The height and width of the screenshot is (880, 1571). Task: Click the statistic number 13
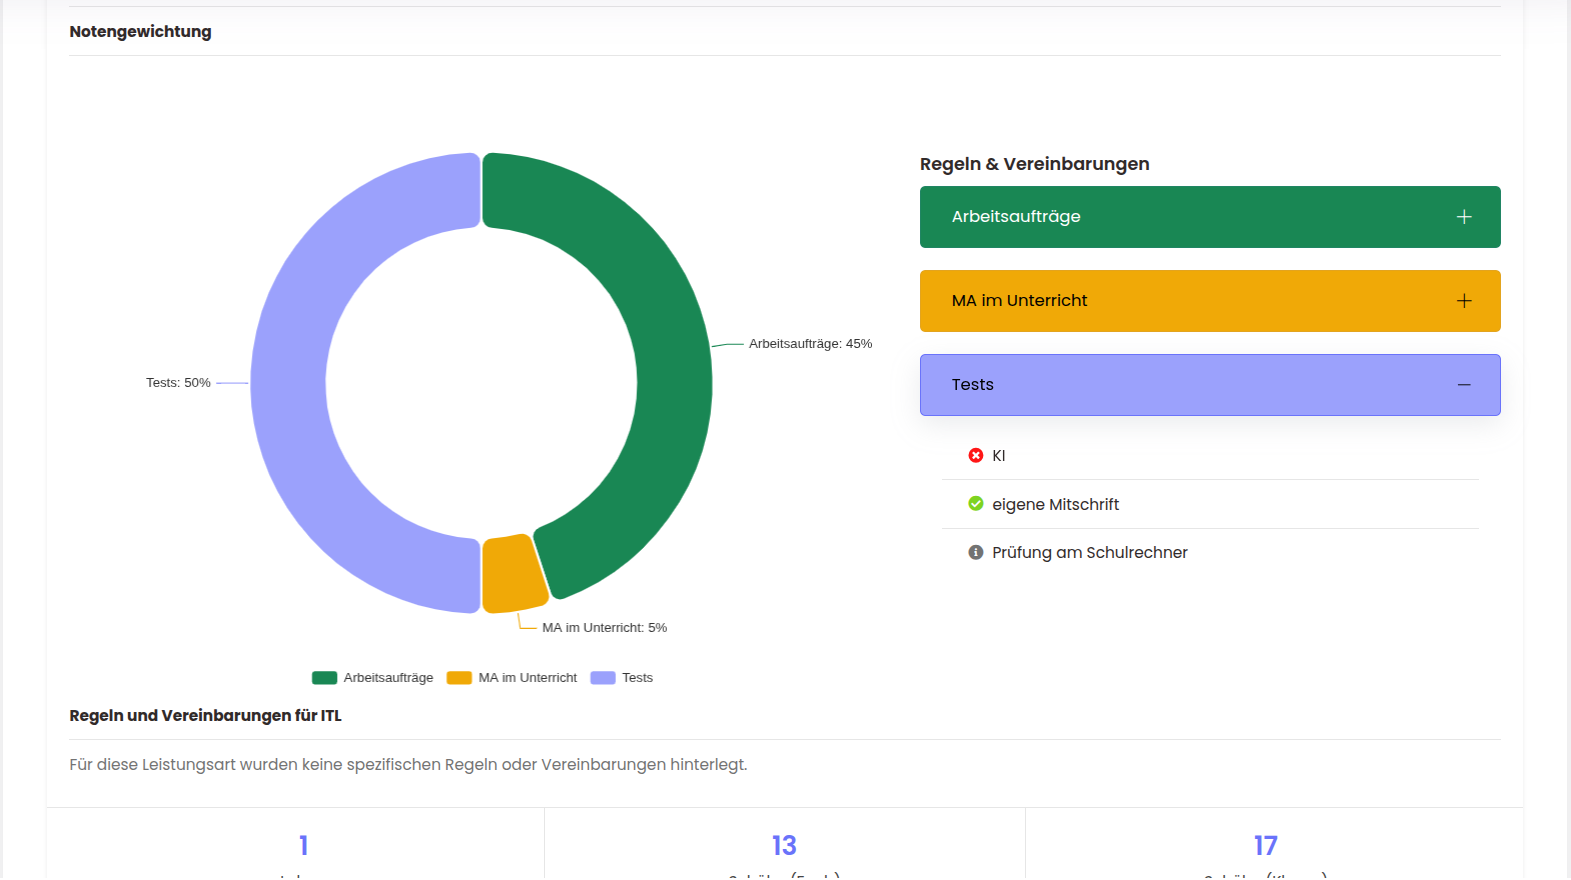coord(784,846)
